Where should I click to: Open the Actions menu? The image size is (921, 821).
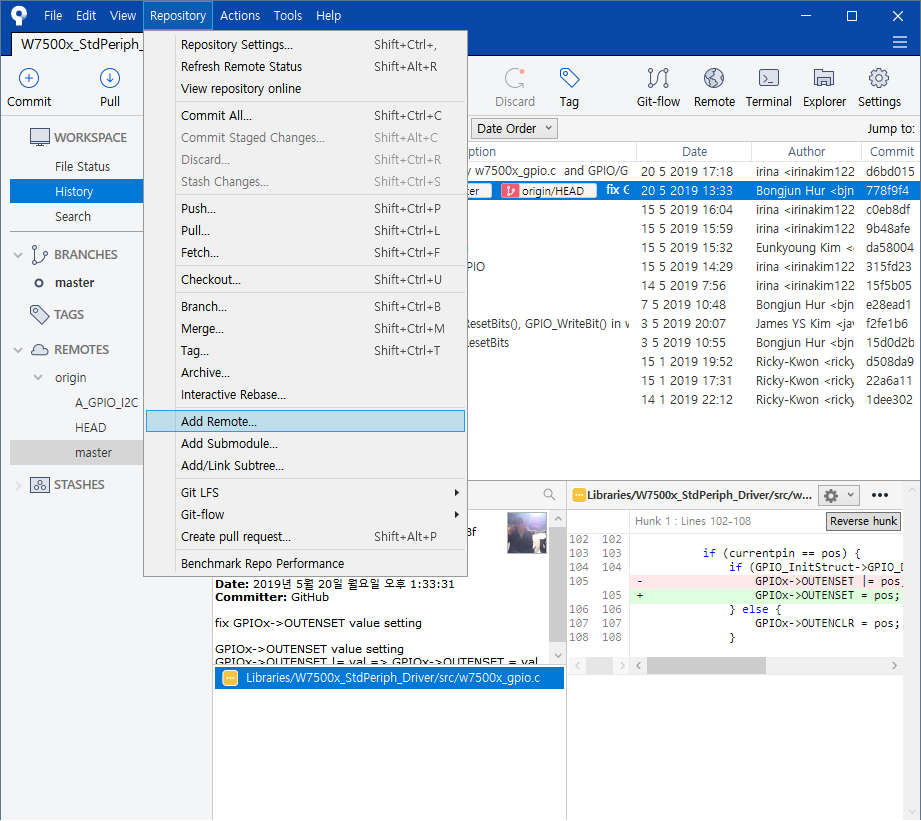click(240, 16)
